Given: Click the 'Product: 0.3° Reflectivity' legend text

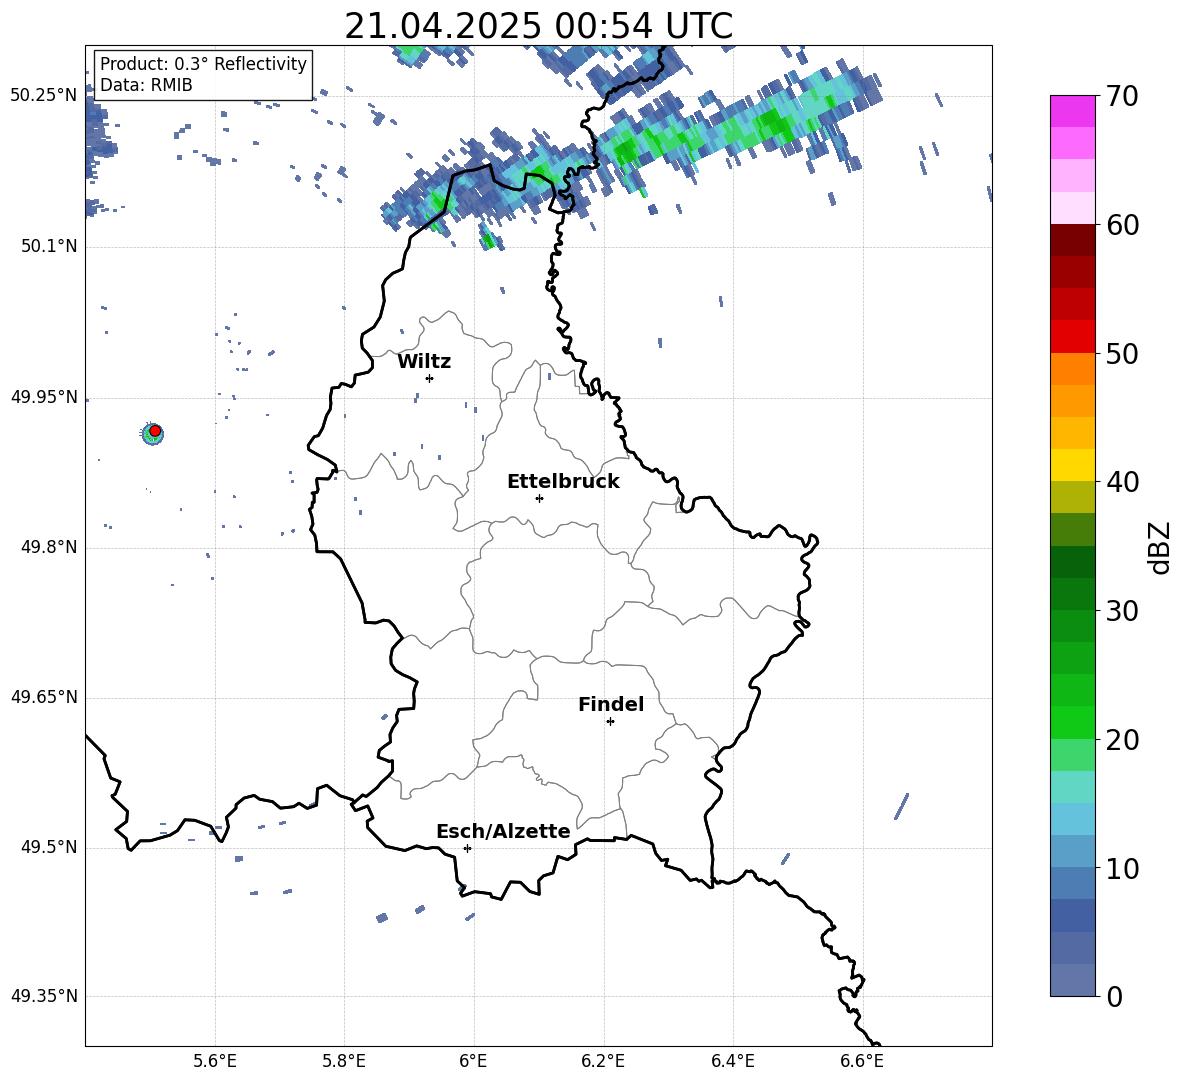Looking at the screenshot, I should [x=203, y=63].
